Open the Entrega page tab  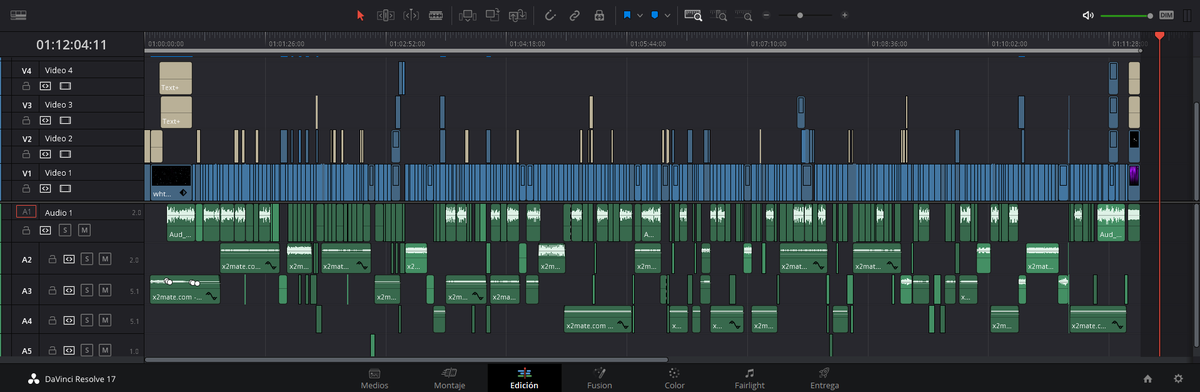pos(825,378)
